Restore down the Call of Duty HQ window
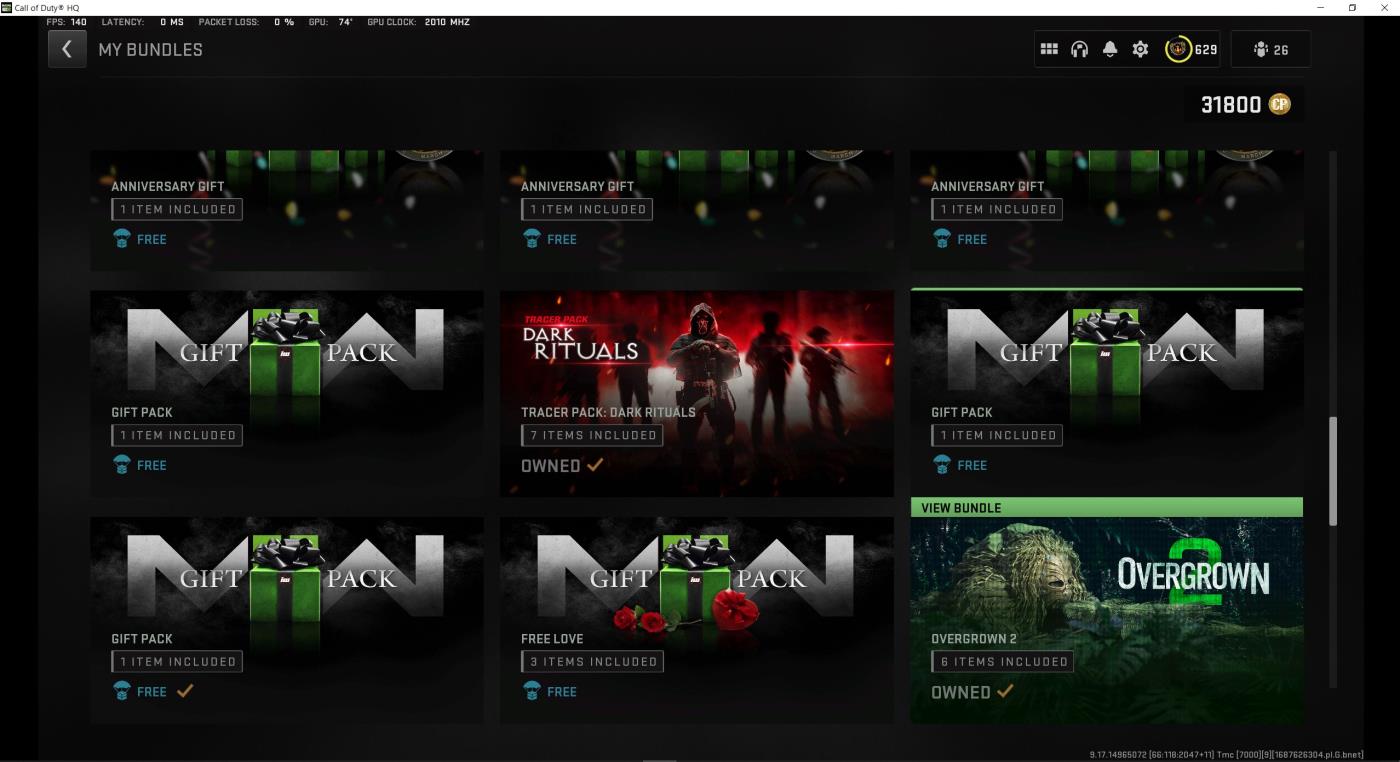1400x762 pixels. [x=1352, y=7]
